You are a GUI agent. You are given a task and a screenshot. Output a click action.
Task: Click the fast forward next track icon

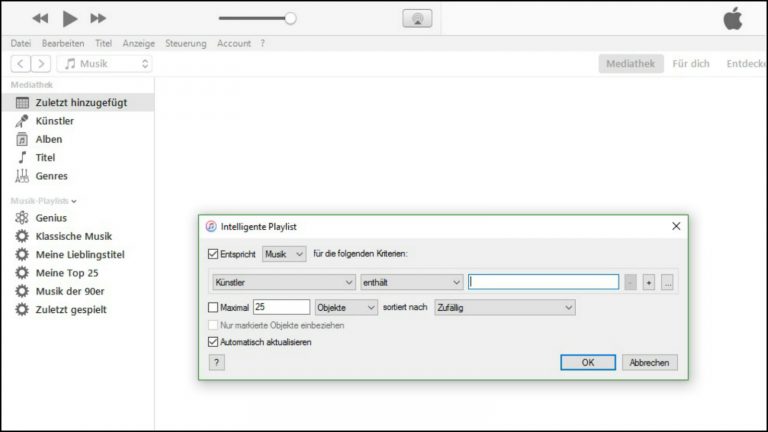[x=98, y=18]
